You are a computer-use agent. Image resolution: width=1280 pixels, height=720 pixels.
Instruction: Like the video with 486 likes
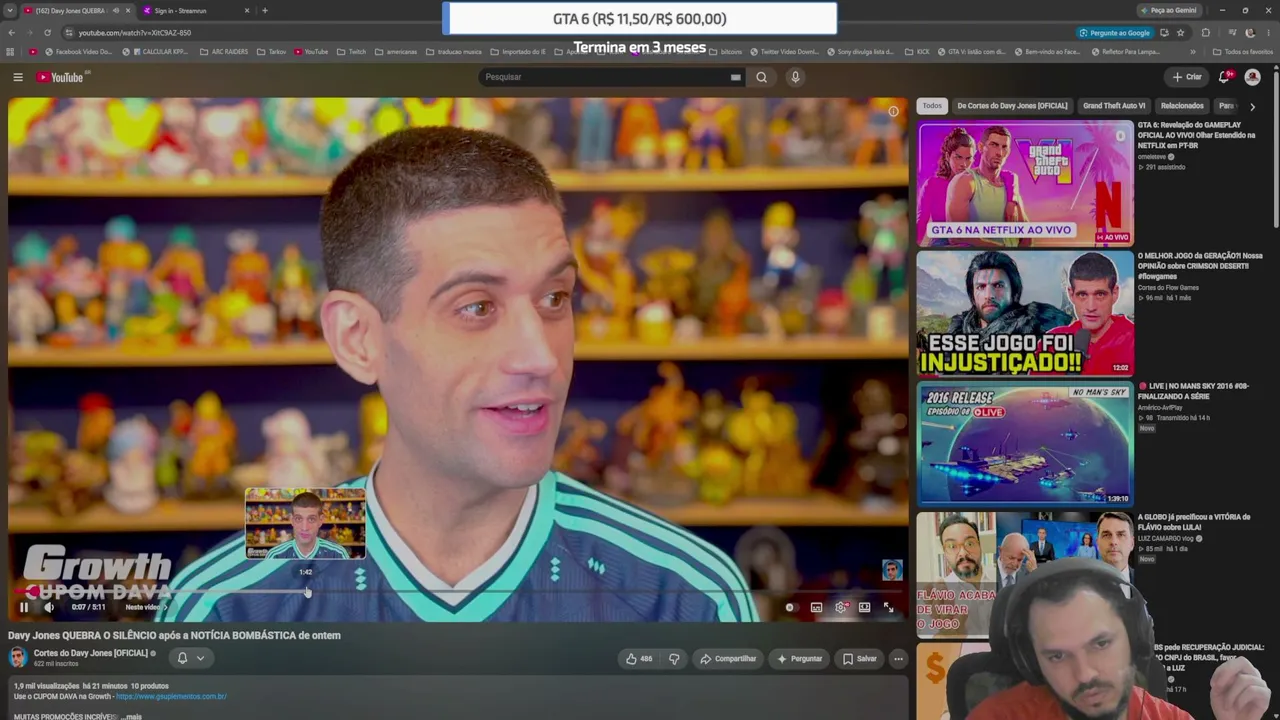638,658
